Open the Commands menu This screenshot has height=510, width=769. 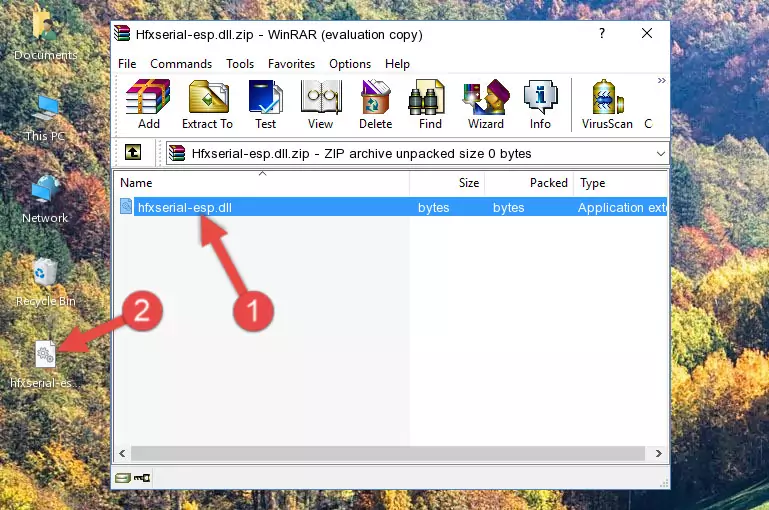pyautogui.click(x=181, y=64)
